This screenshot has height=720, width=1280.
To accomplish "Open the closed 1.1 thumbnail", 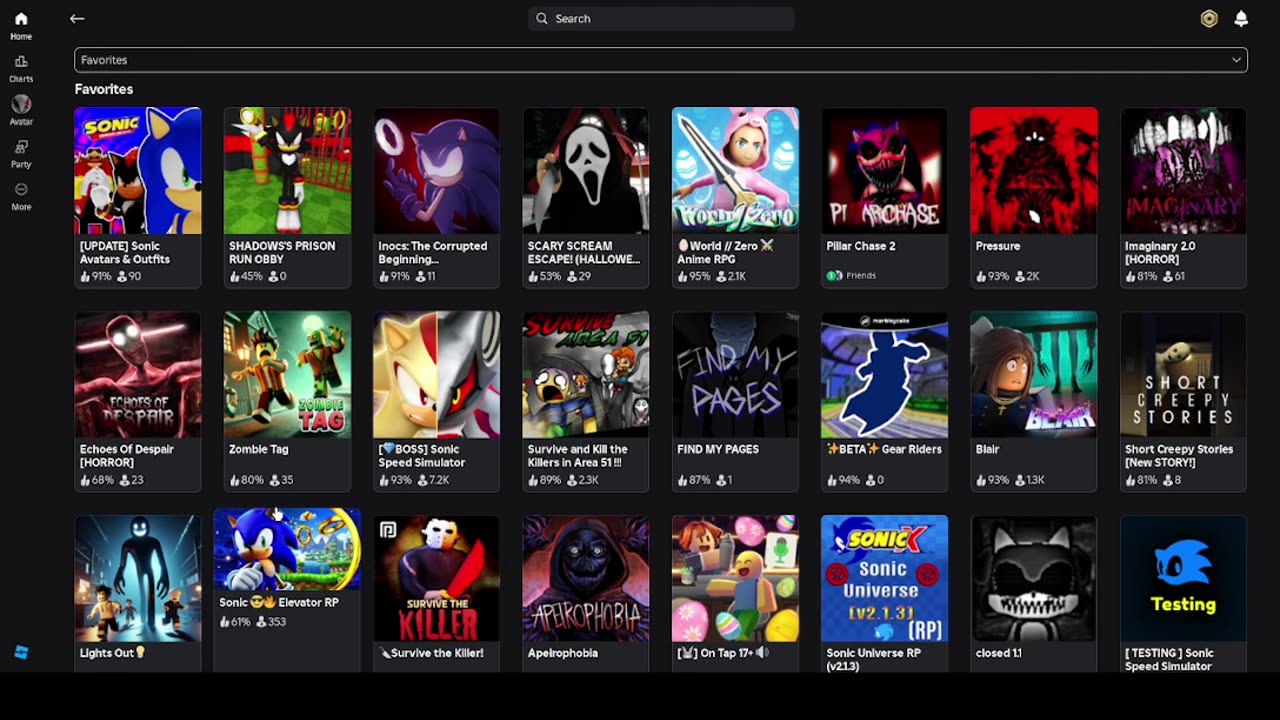I will 1034,578.
